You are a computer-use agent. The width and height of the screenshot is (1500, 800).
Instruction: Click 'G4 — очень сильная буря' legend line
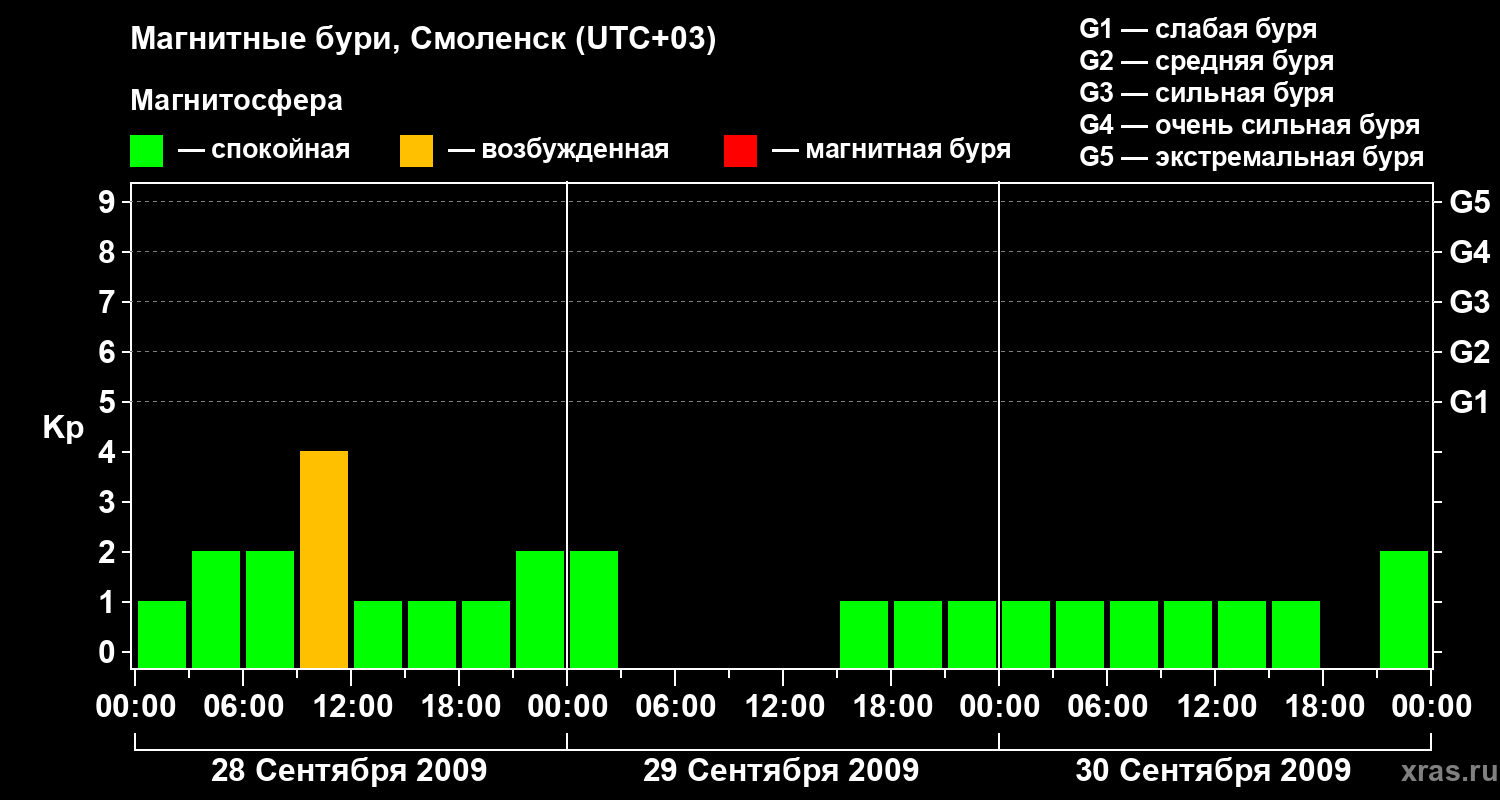(x=1250, y=125)
